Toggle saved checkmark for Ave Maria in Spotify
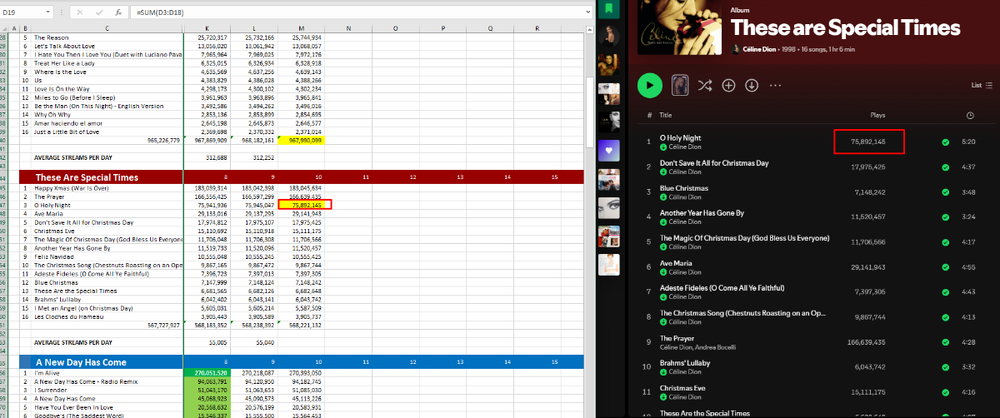 pyautogui.click(x=945, y=267)
